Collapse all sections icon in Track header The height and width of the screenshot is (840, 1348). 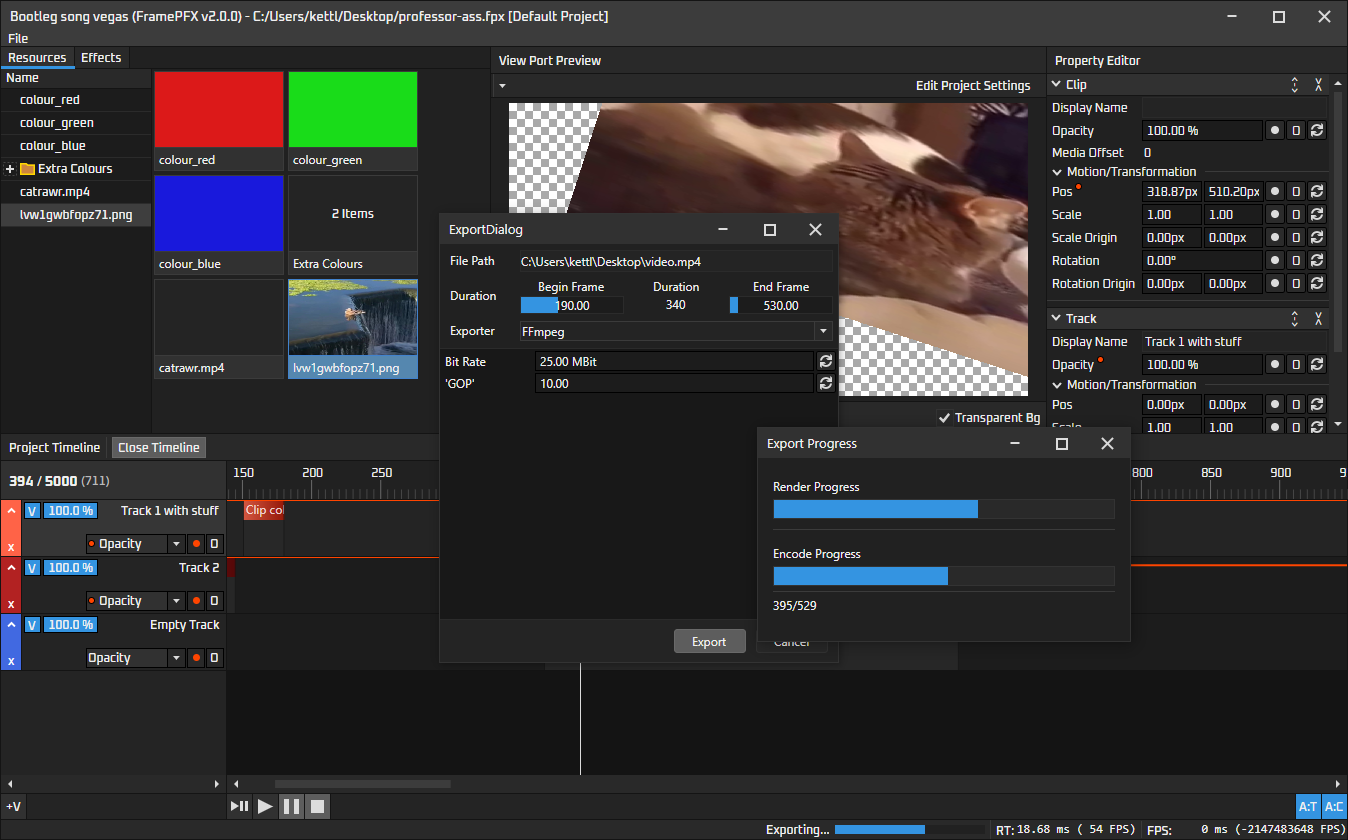[x=1318, y=318]
